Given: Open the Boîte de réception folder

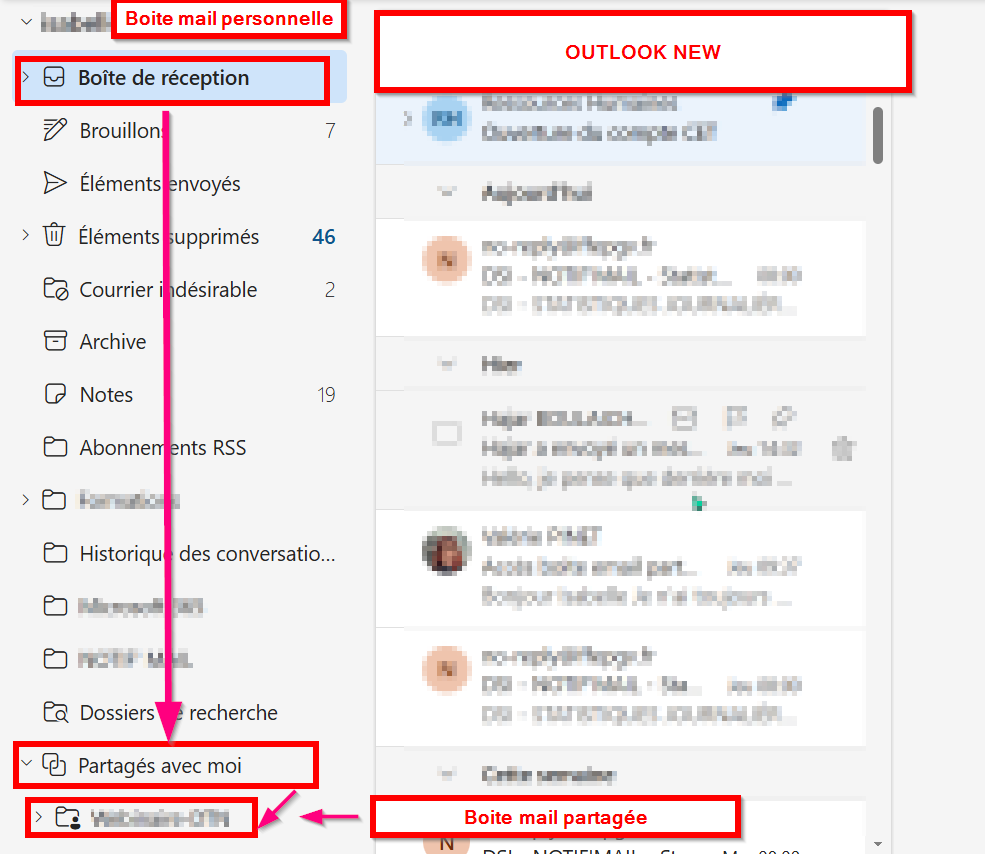Looking at the screenshot, I should [180, 78].
